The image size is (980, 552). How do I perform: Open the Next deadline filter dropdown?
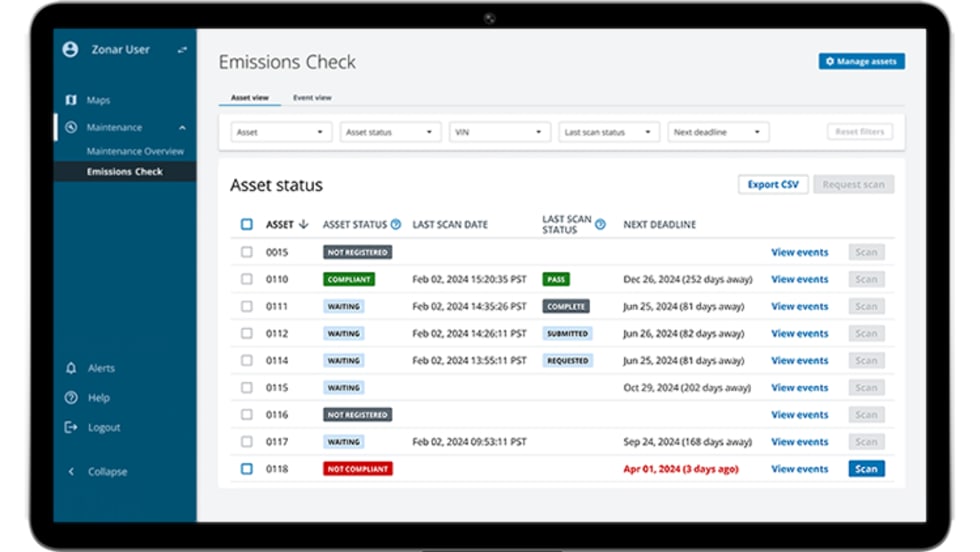pos(718,133)
